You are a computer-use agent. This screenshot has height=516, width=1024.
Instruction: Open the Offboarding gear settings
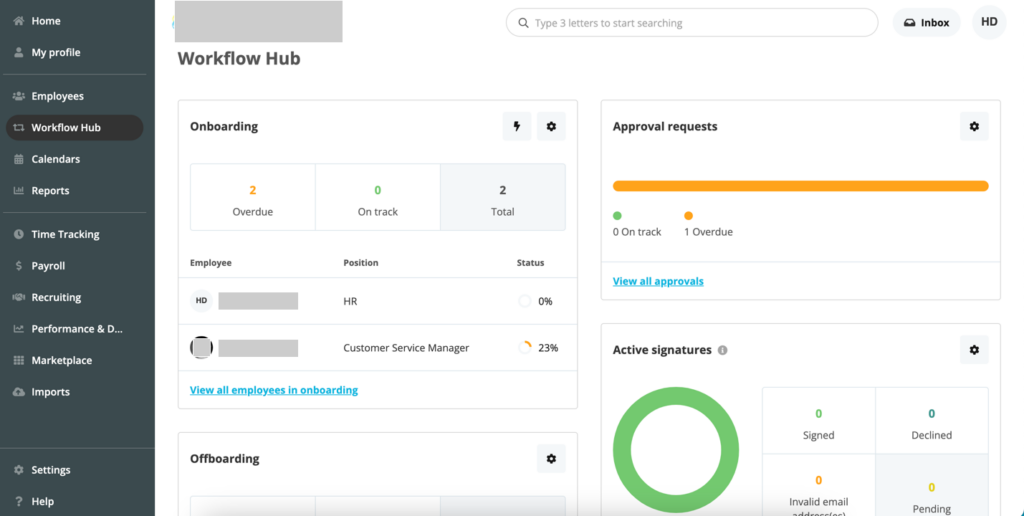551,459
